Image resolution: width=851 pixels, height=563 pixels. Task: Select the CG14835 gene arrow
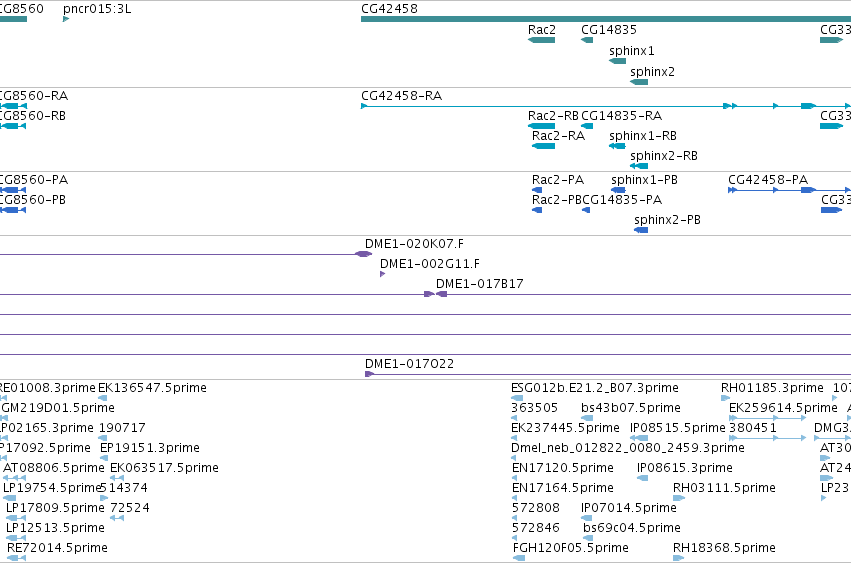pos(587,40)
